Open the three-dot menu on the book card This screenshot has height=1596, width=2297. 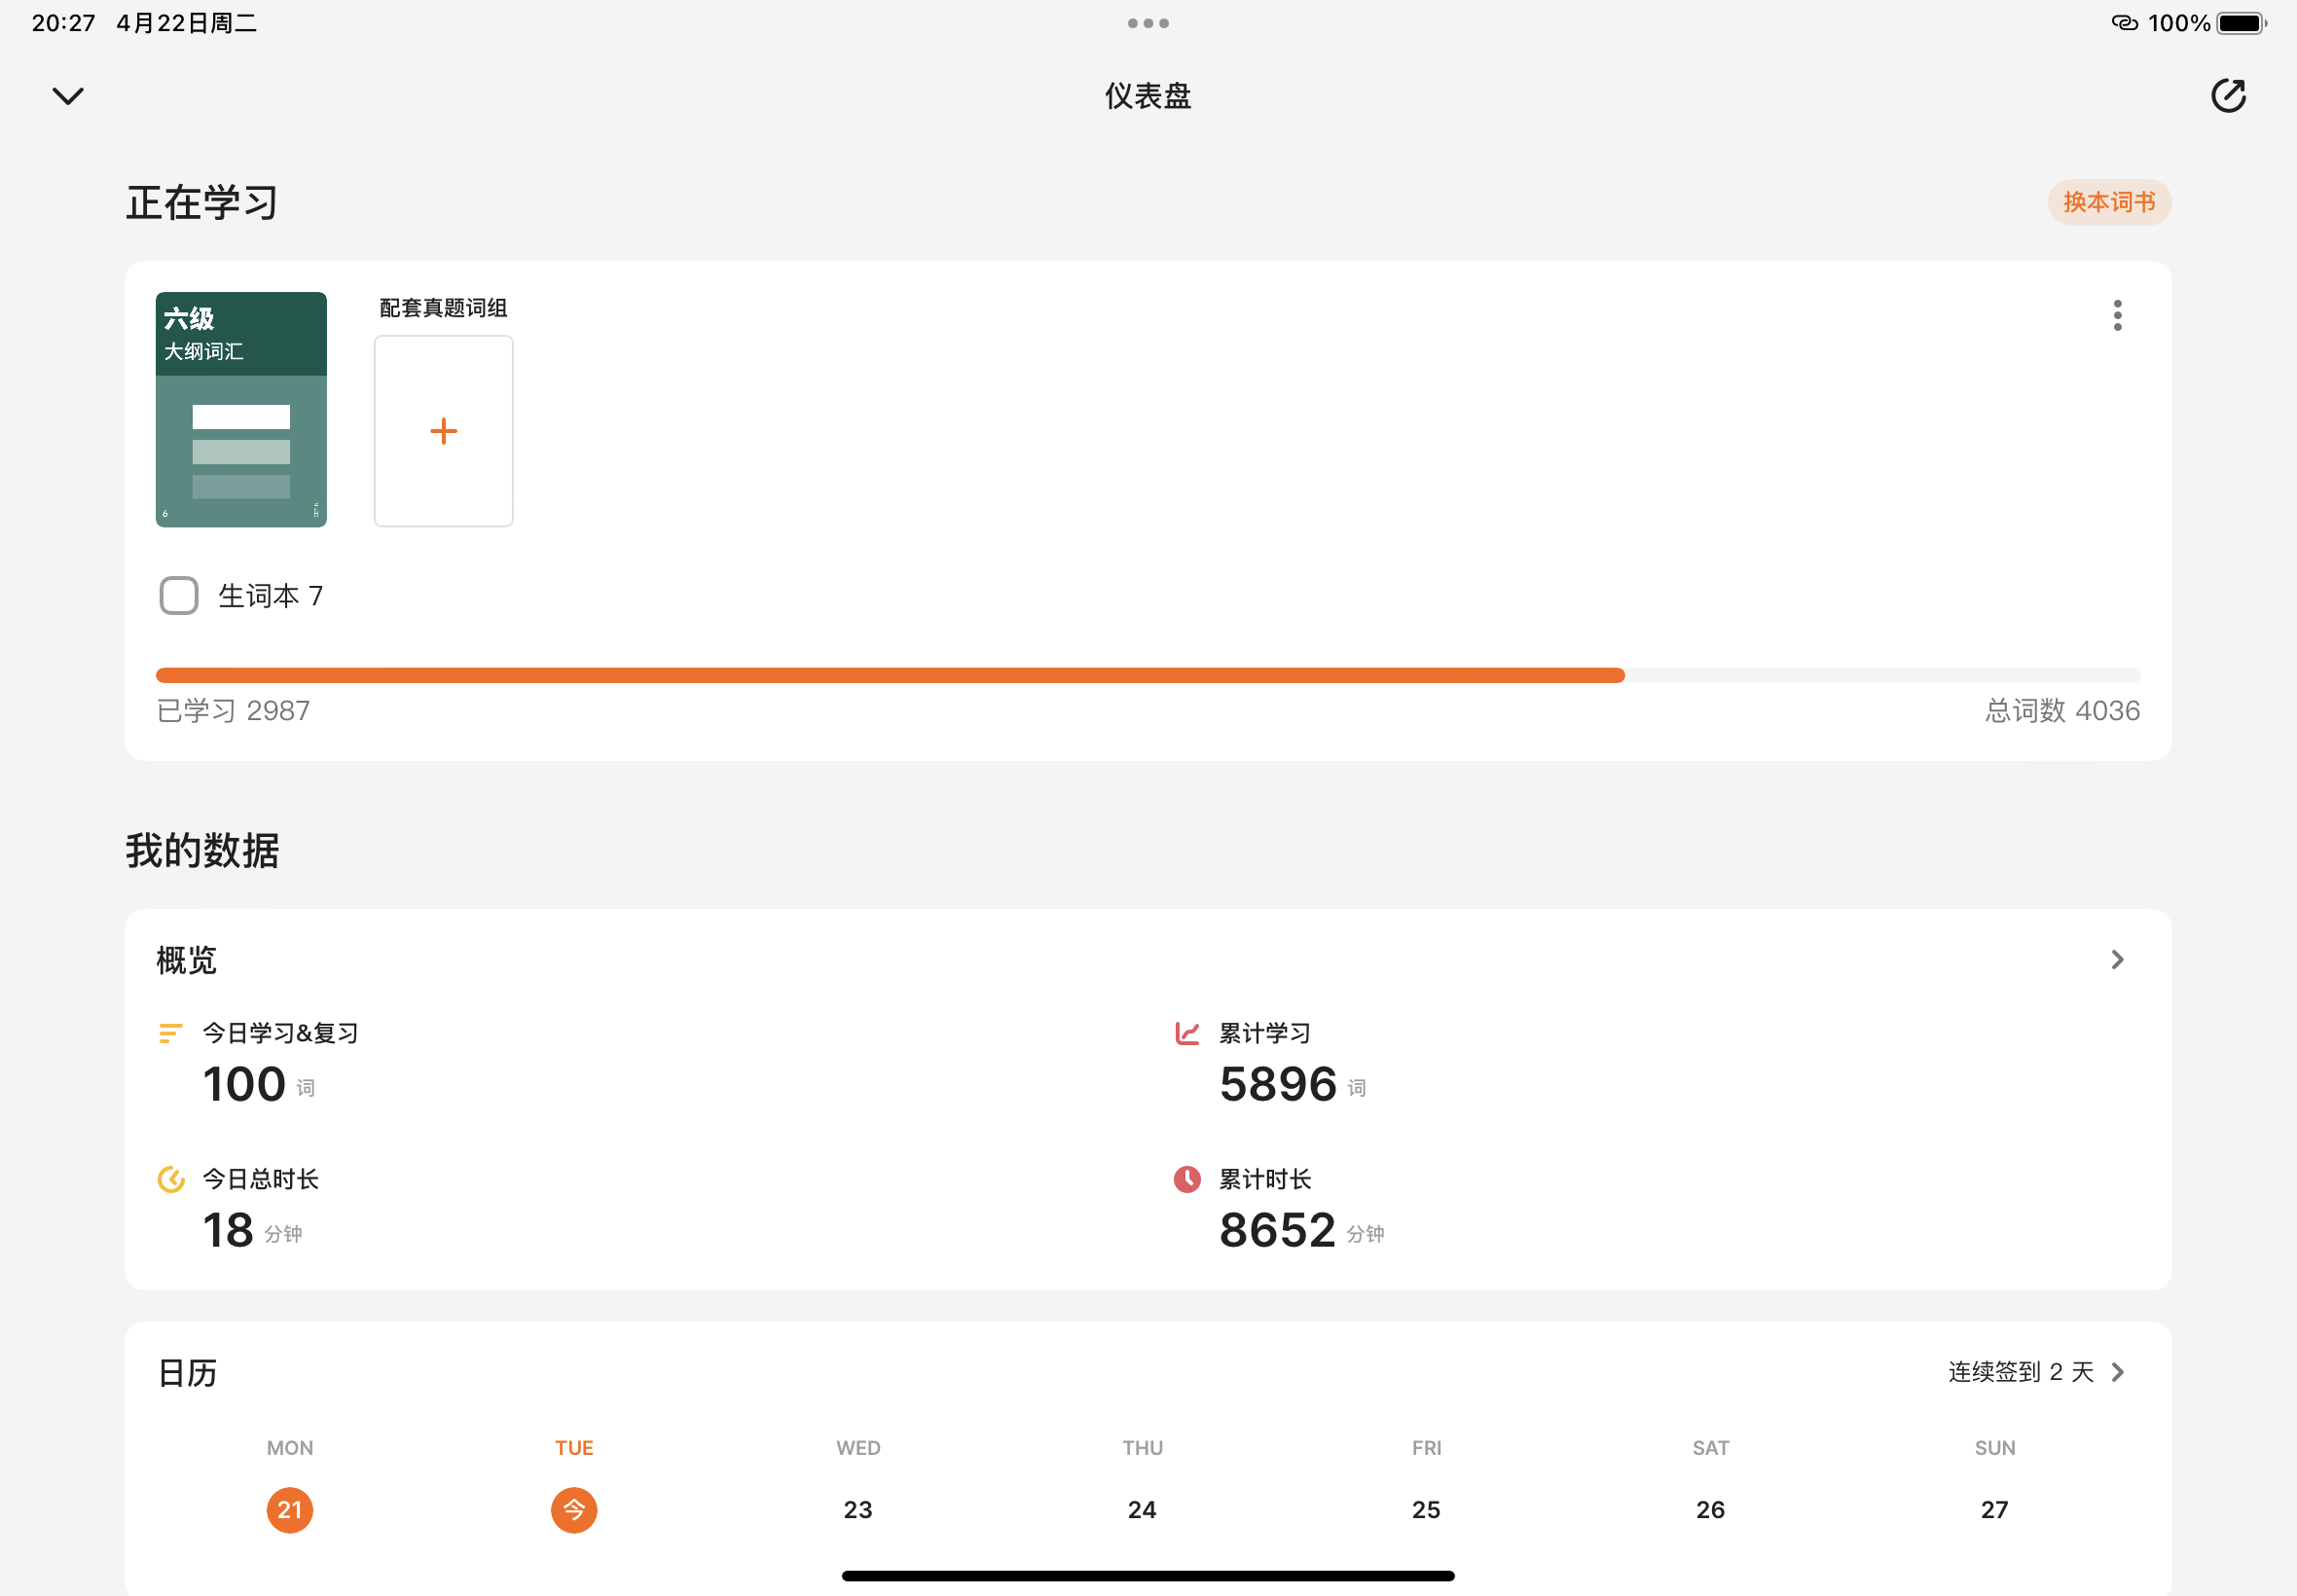pos(2116,315)
